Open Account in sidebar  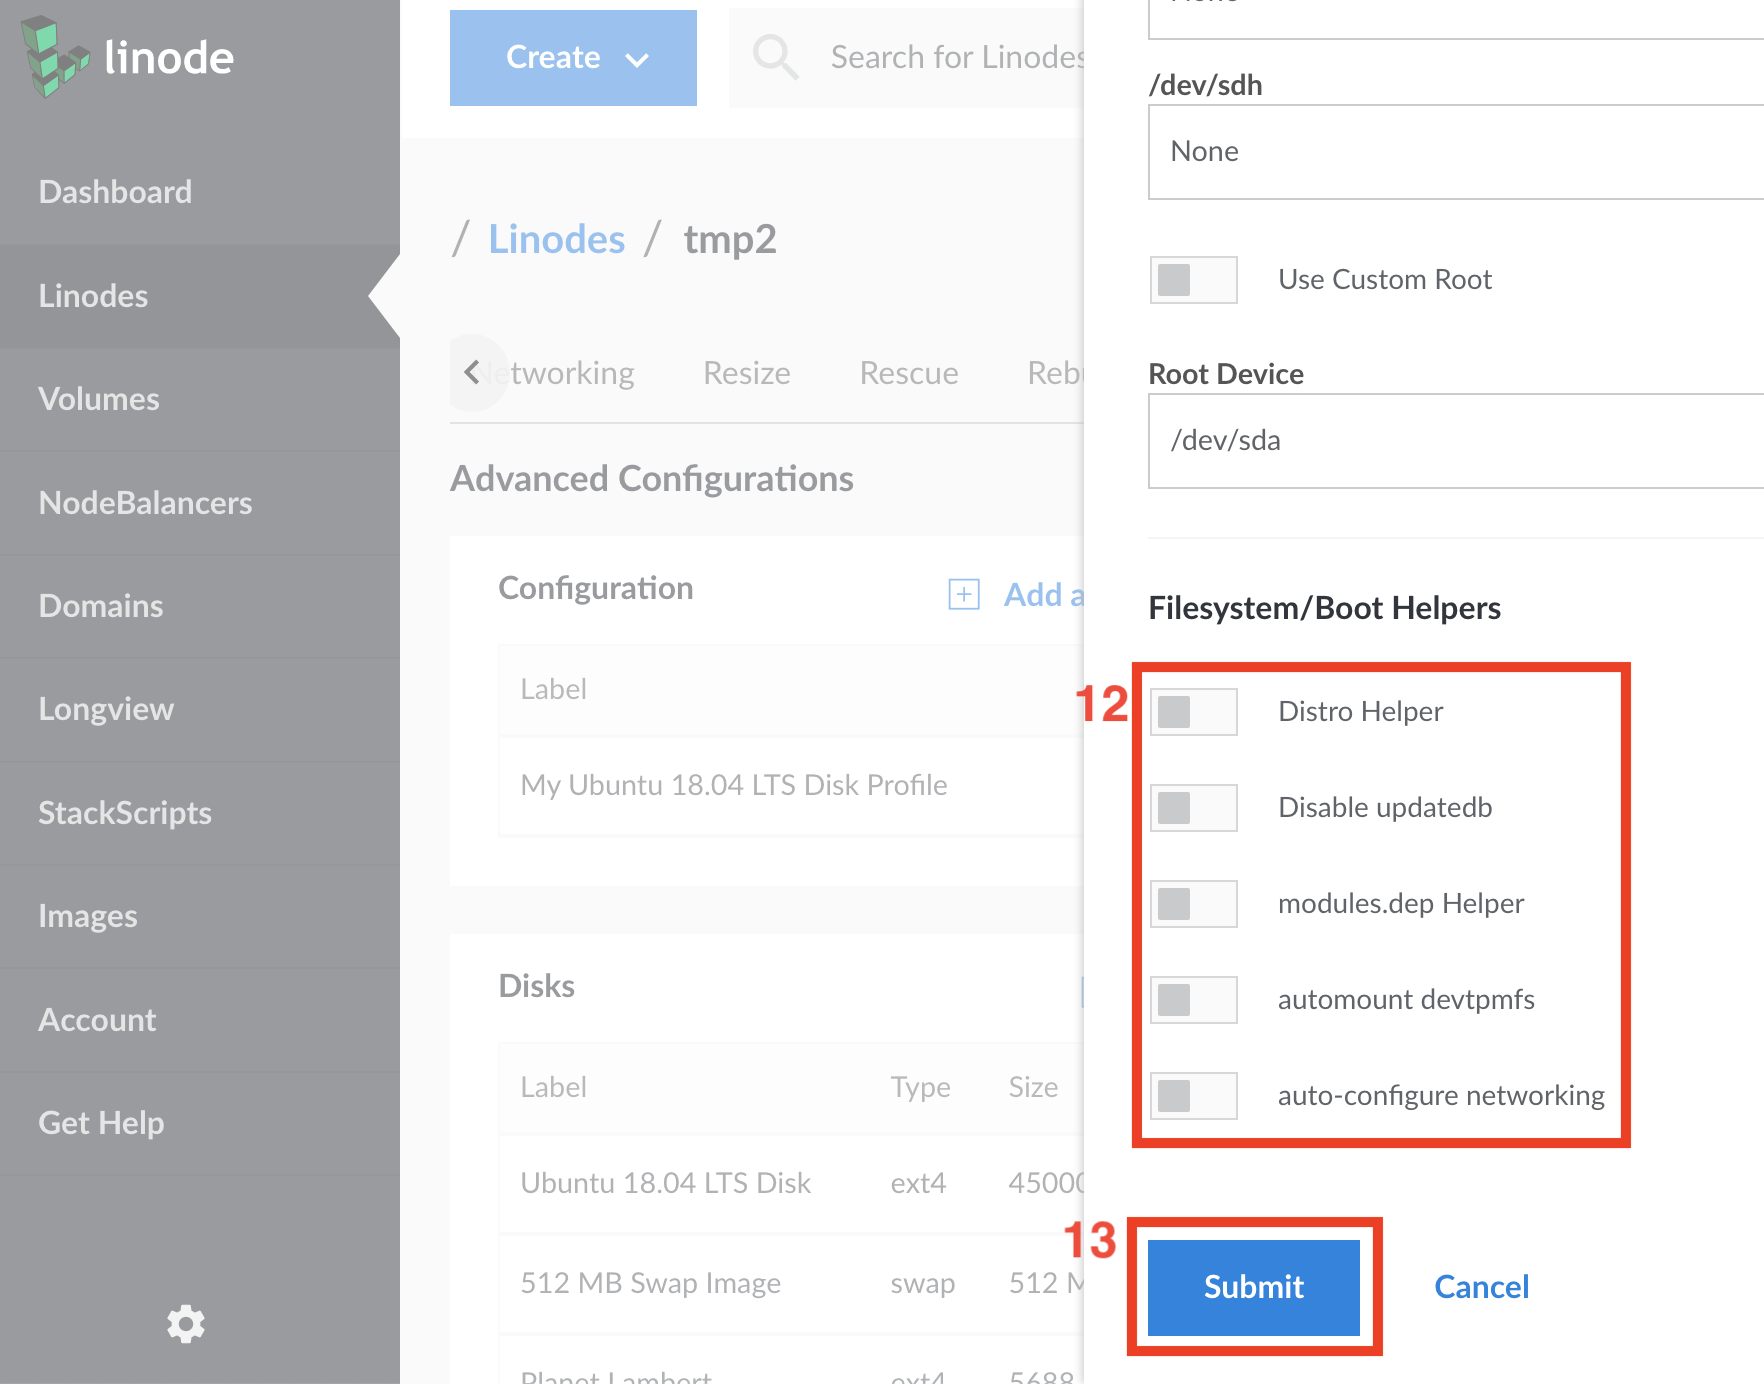200,1020
